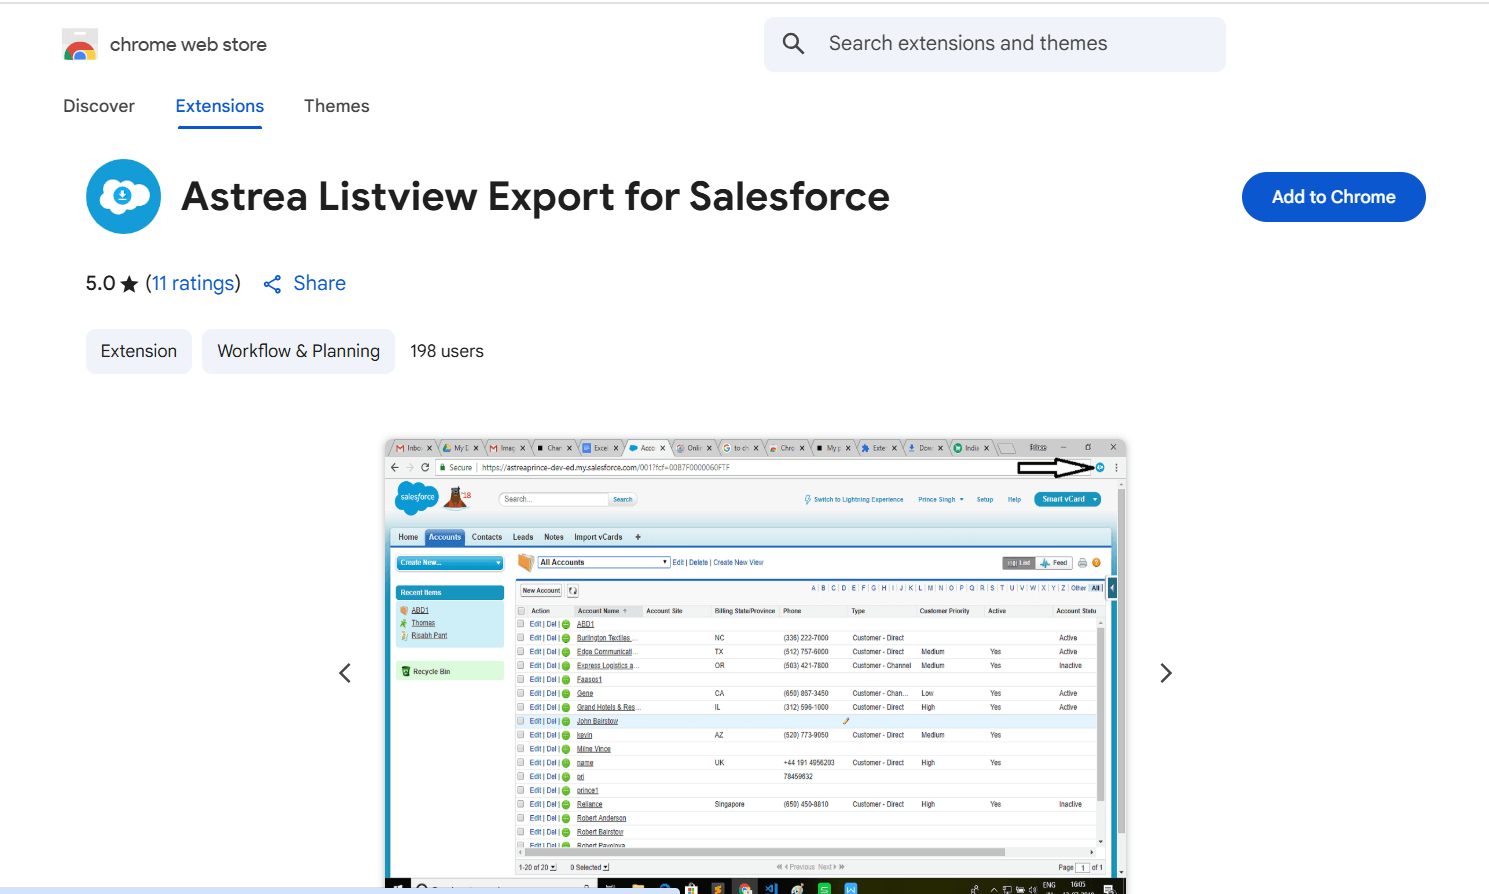This screenshot has width=1489, height=894.
Task: Click the Astrea blue cloud download icon
Action: pos(123,196)
